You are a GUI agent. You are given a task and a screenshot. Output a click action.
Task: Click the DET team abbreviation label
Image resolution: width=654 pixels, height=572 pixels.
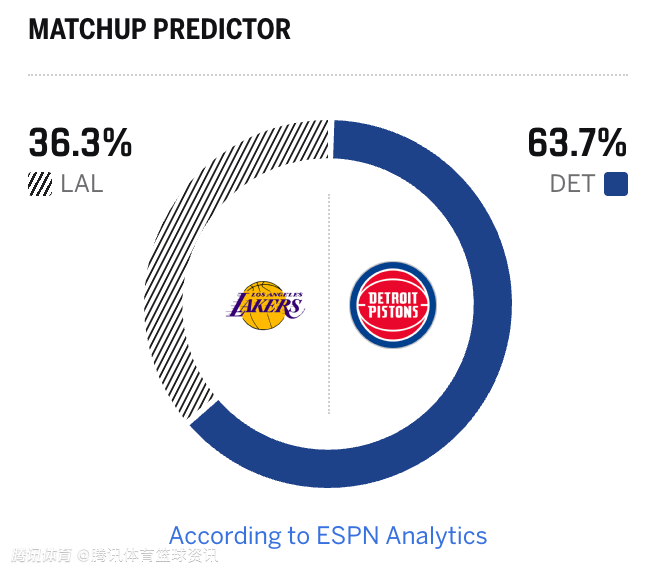point(572,185)
